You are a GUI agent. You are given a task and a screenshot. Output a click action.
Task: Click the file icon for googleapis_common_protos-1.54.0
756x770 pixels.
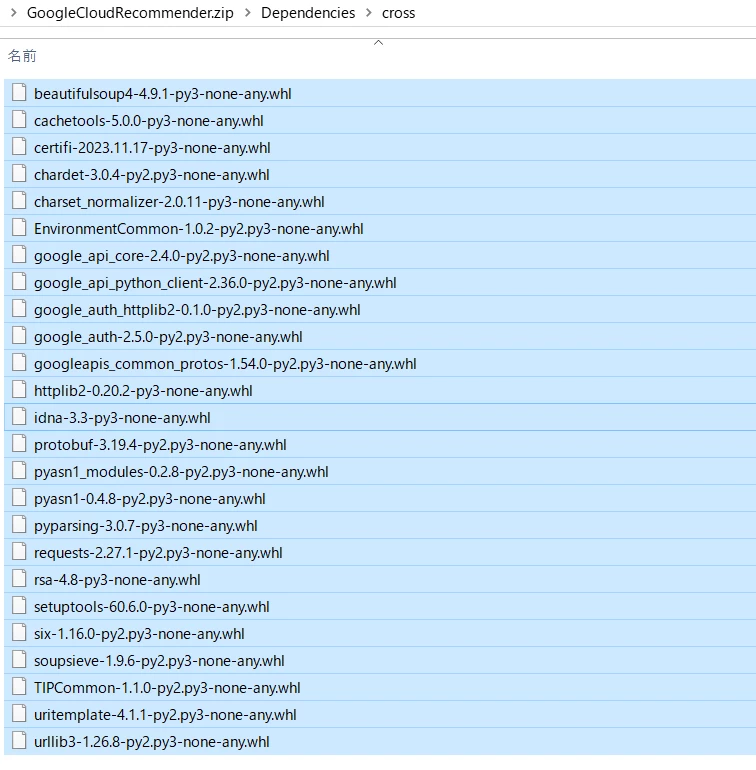19,362
